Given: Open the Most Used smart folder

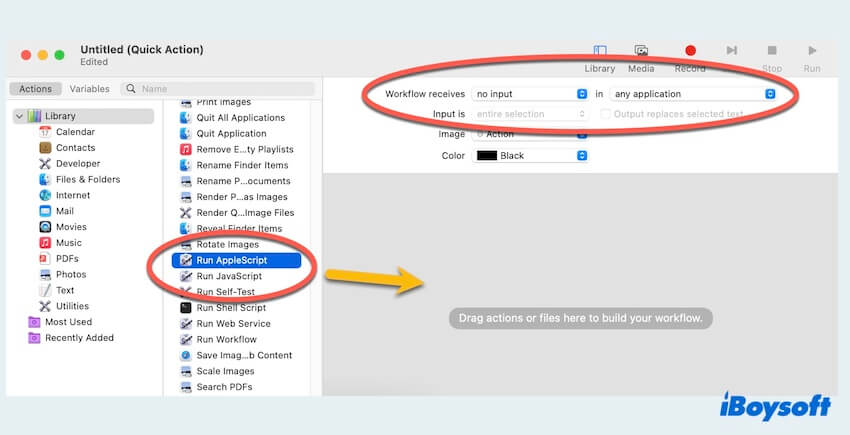Looking at the screenshot, I should click(x=60, y=322).
